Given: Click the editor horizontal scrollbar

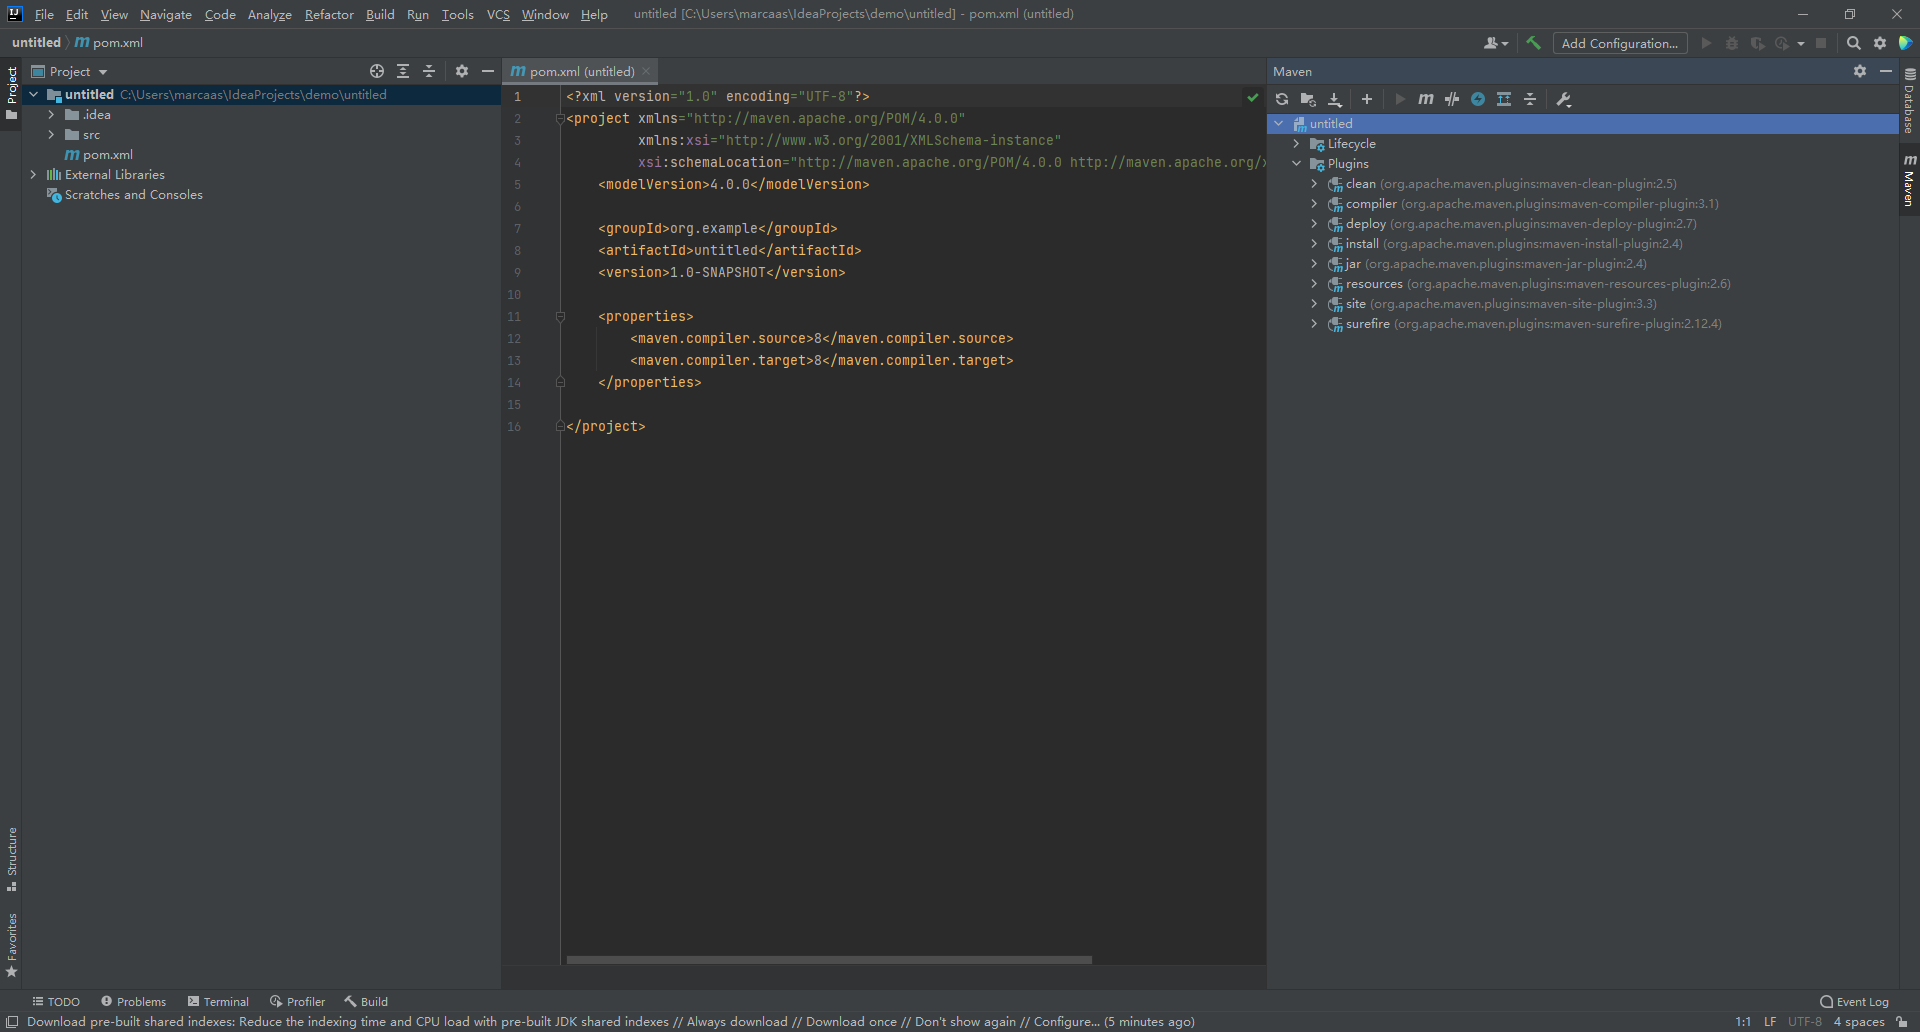Looking at the screenshot, I should (x=829, y=959).
